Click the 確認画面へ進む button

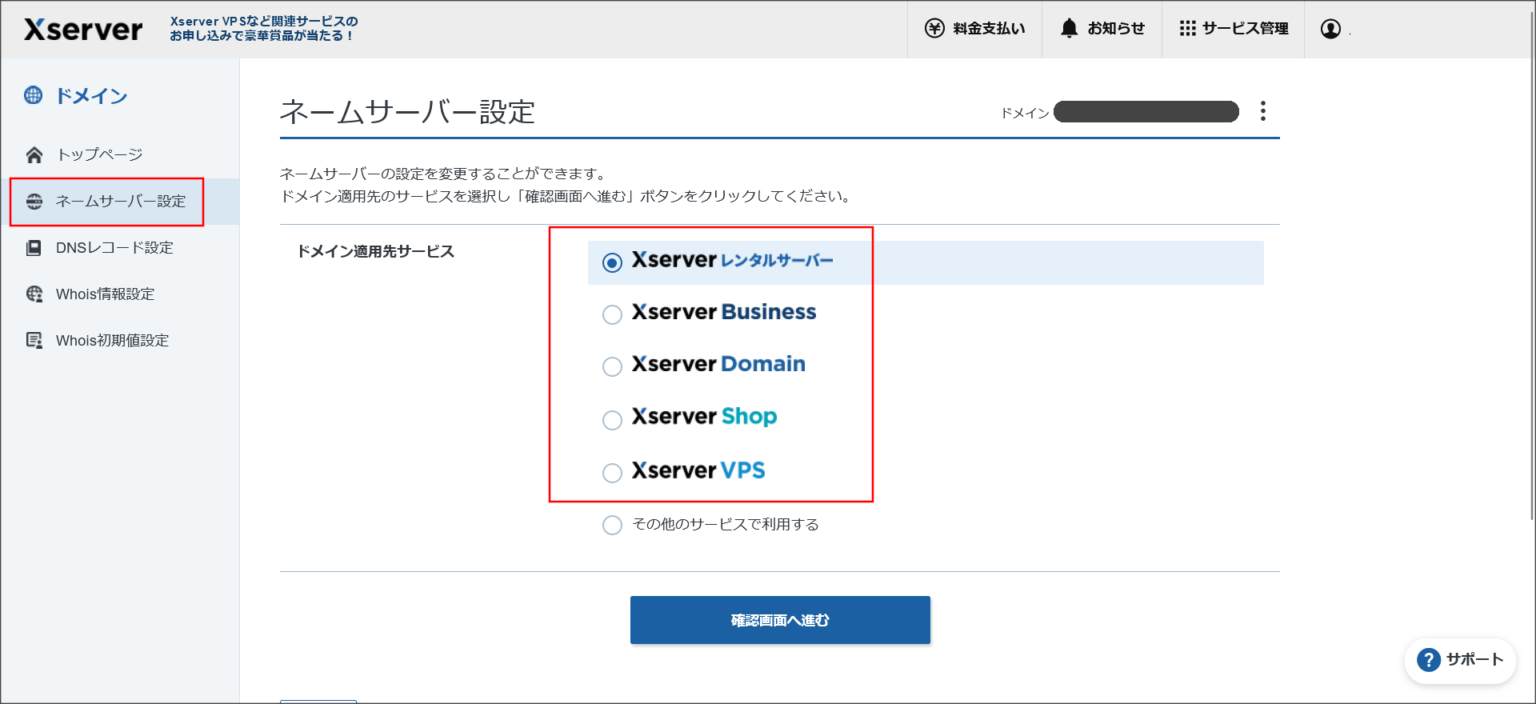click(x=779, y=619)
